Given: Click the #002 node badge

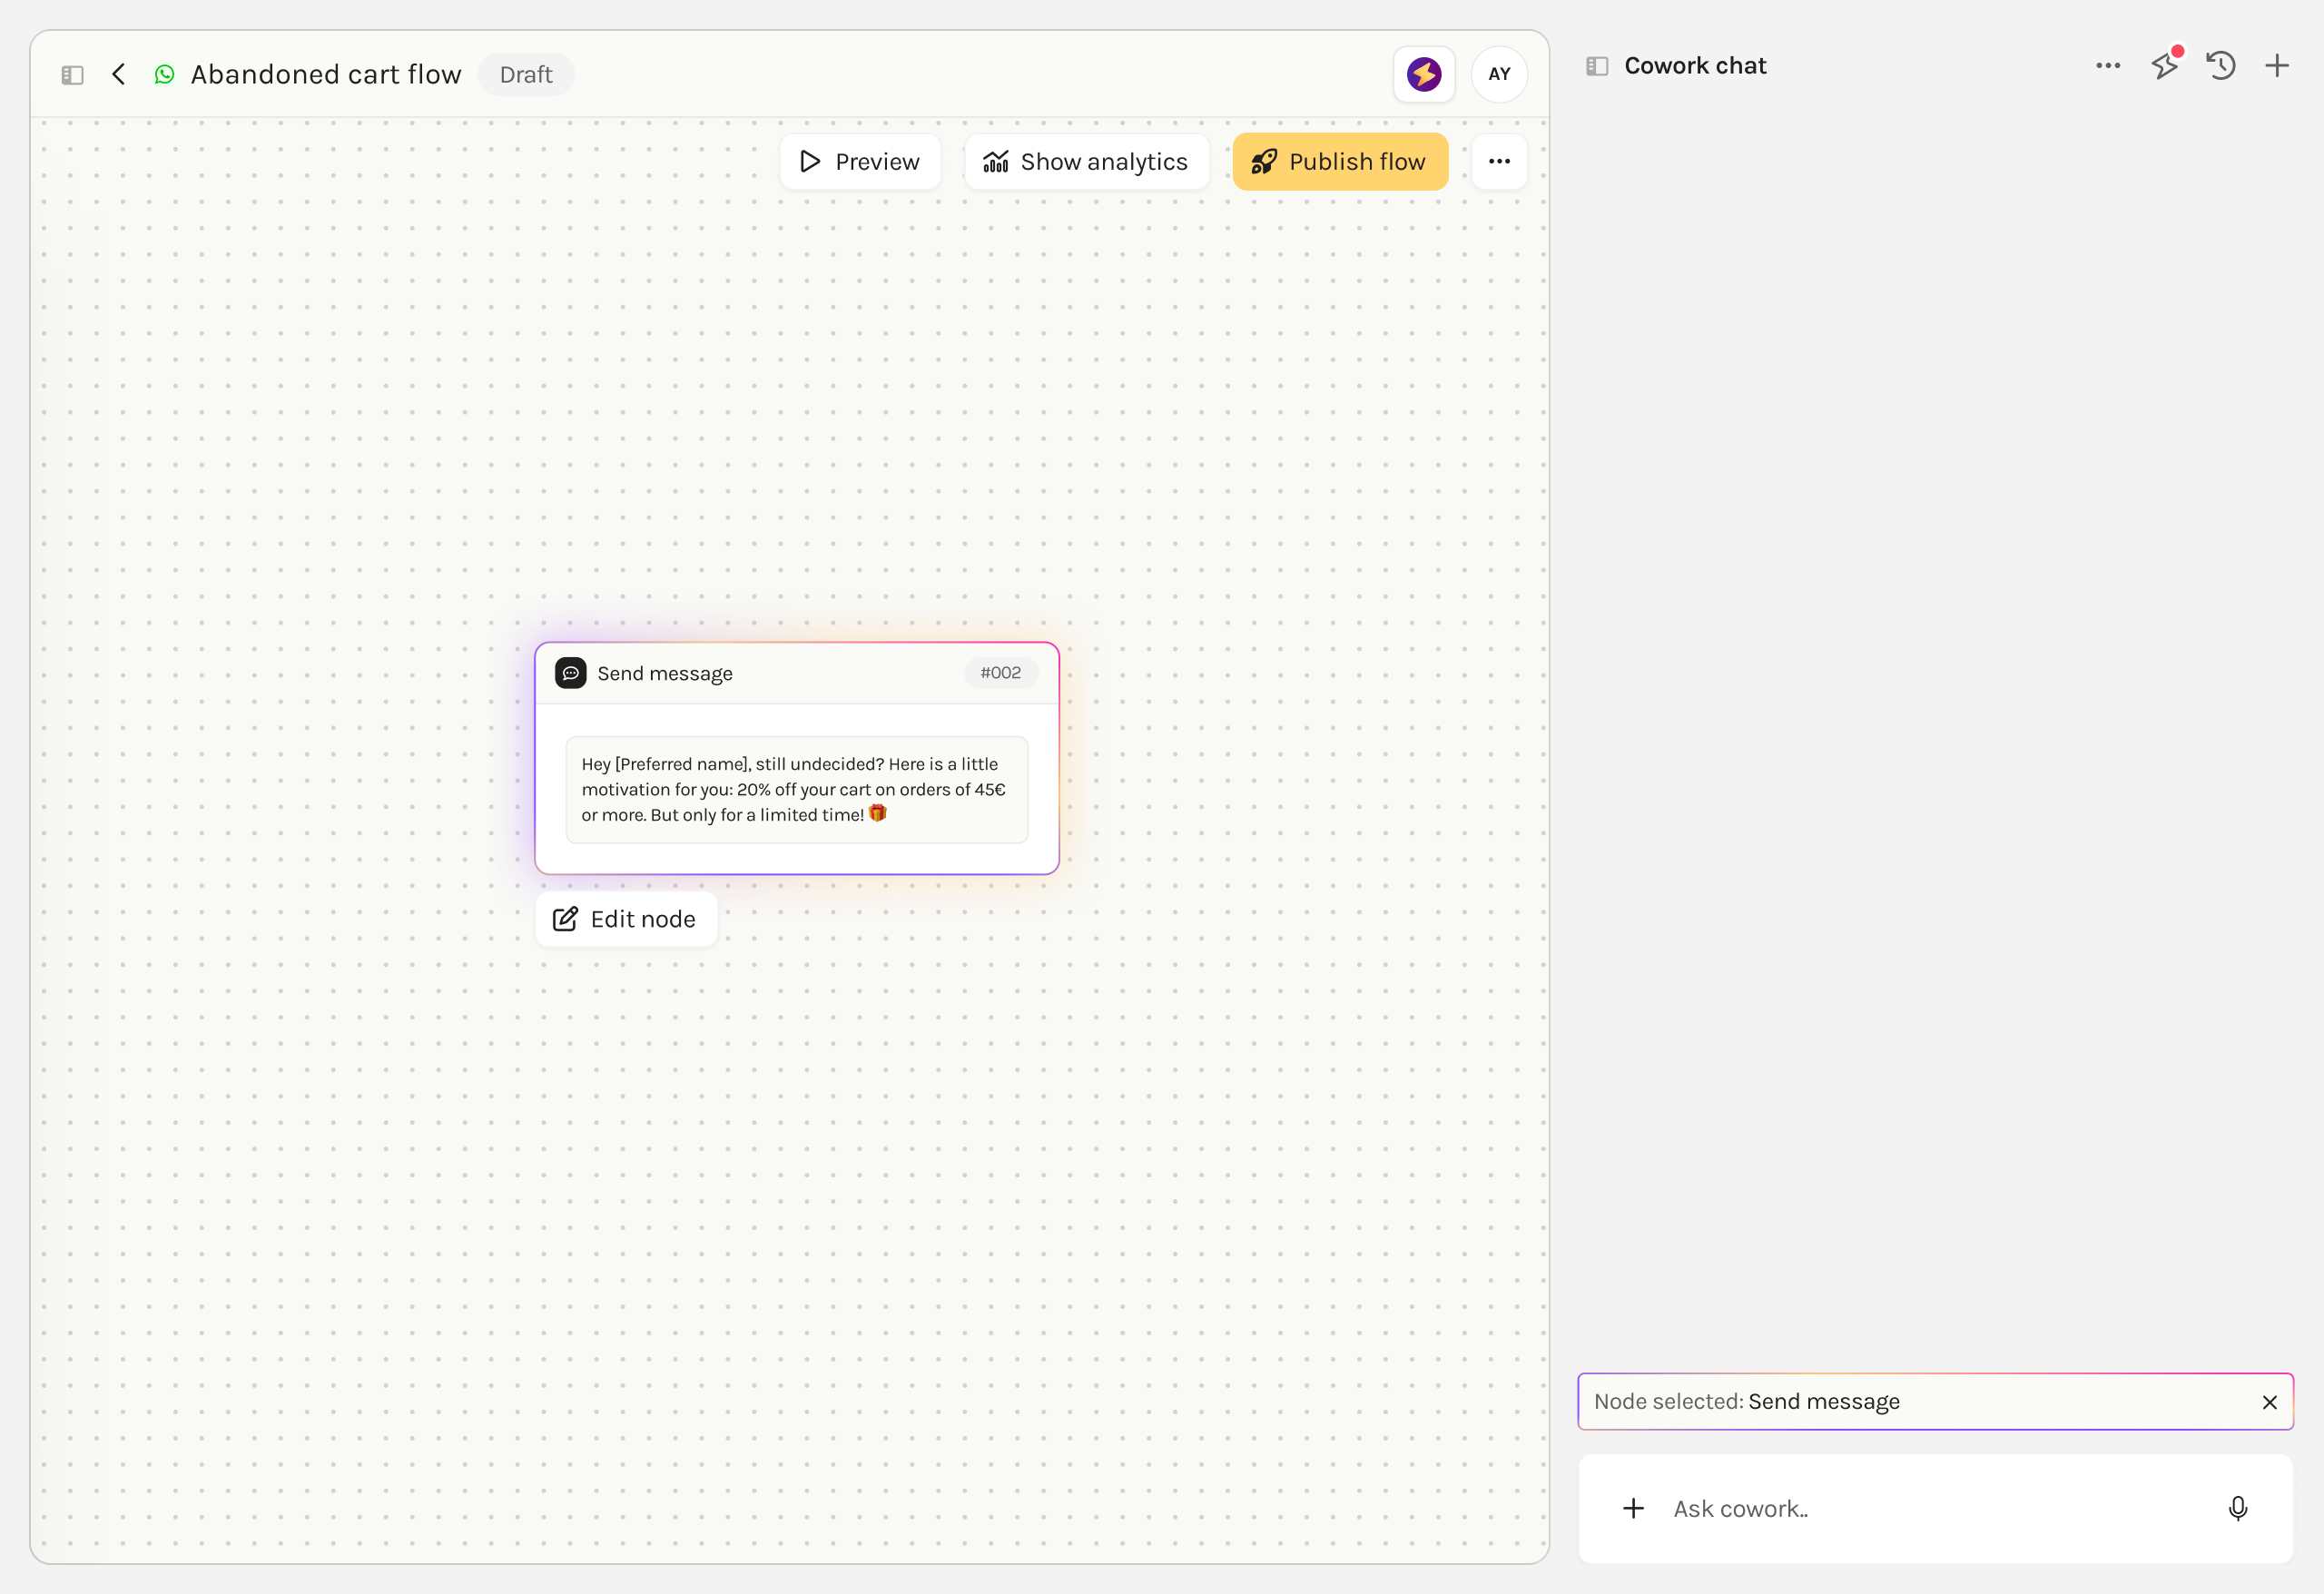Looking at the screenshot, I should [1000, 673].
